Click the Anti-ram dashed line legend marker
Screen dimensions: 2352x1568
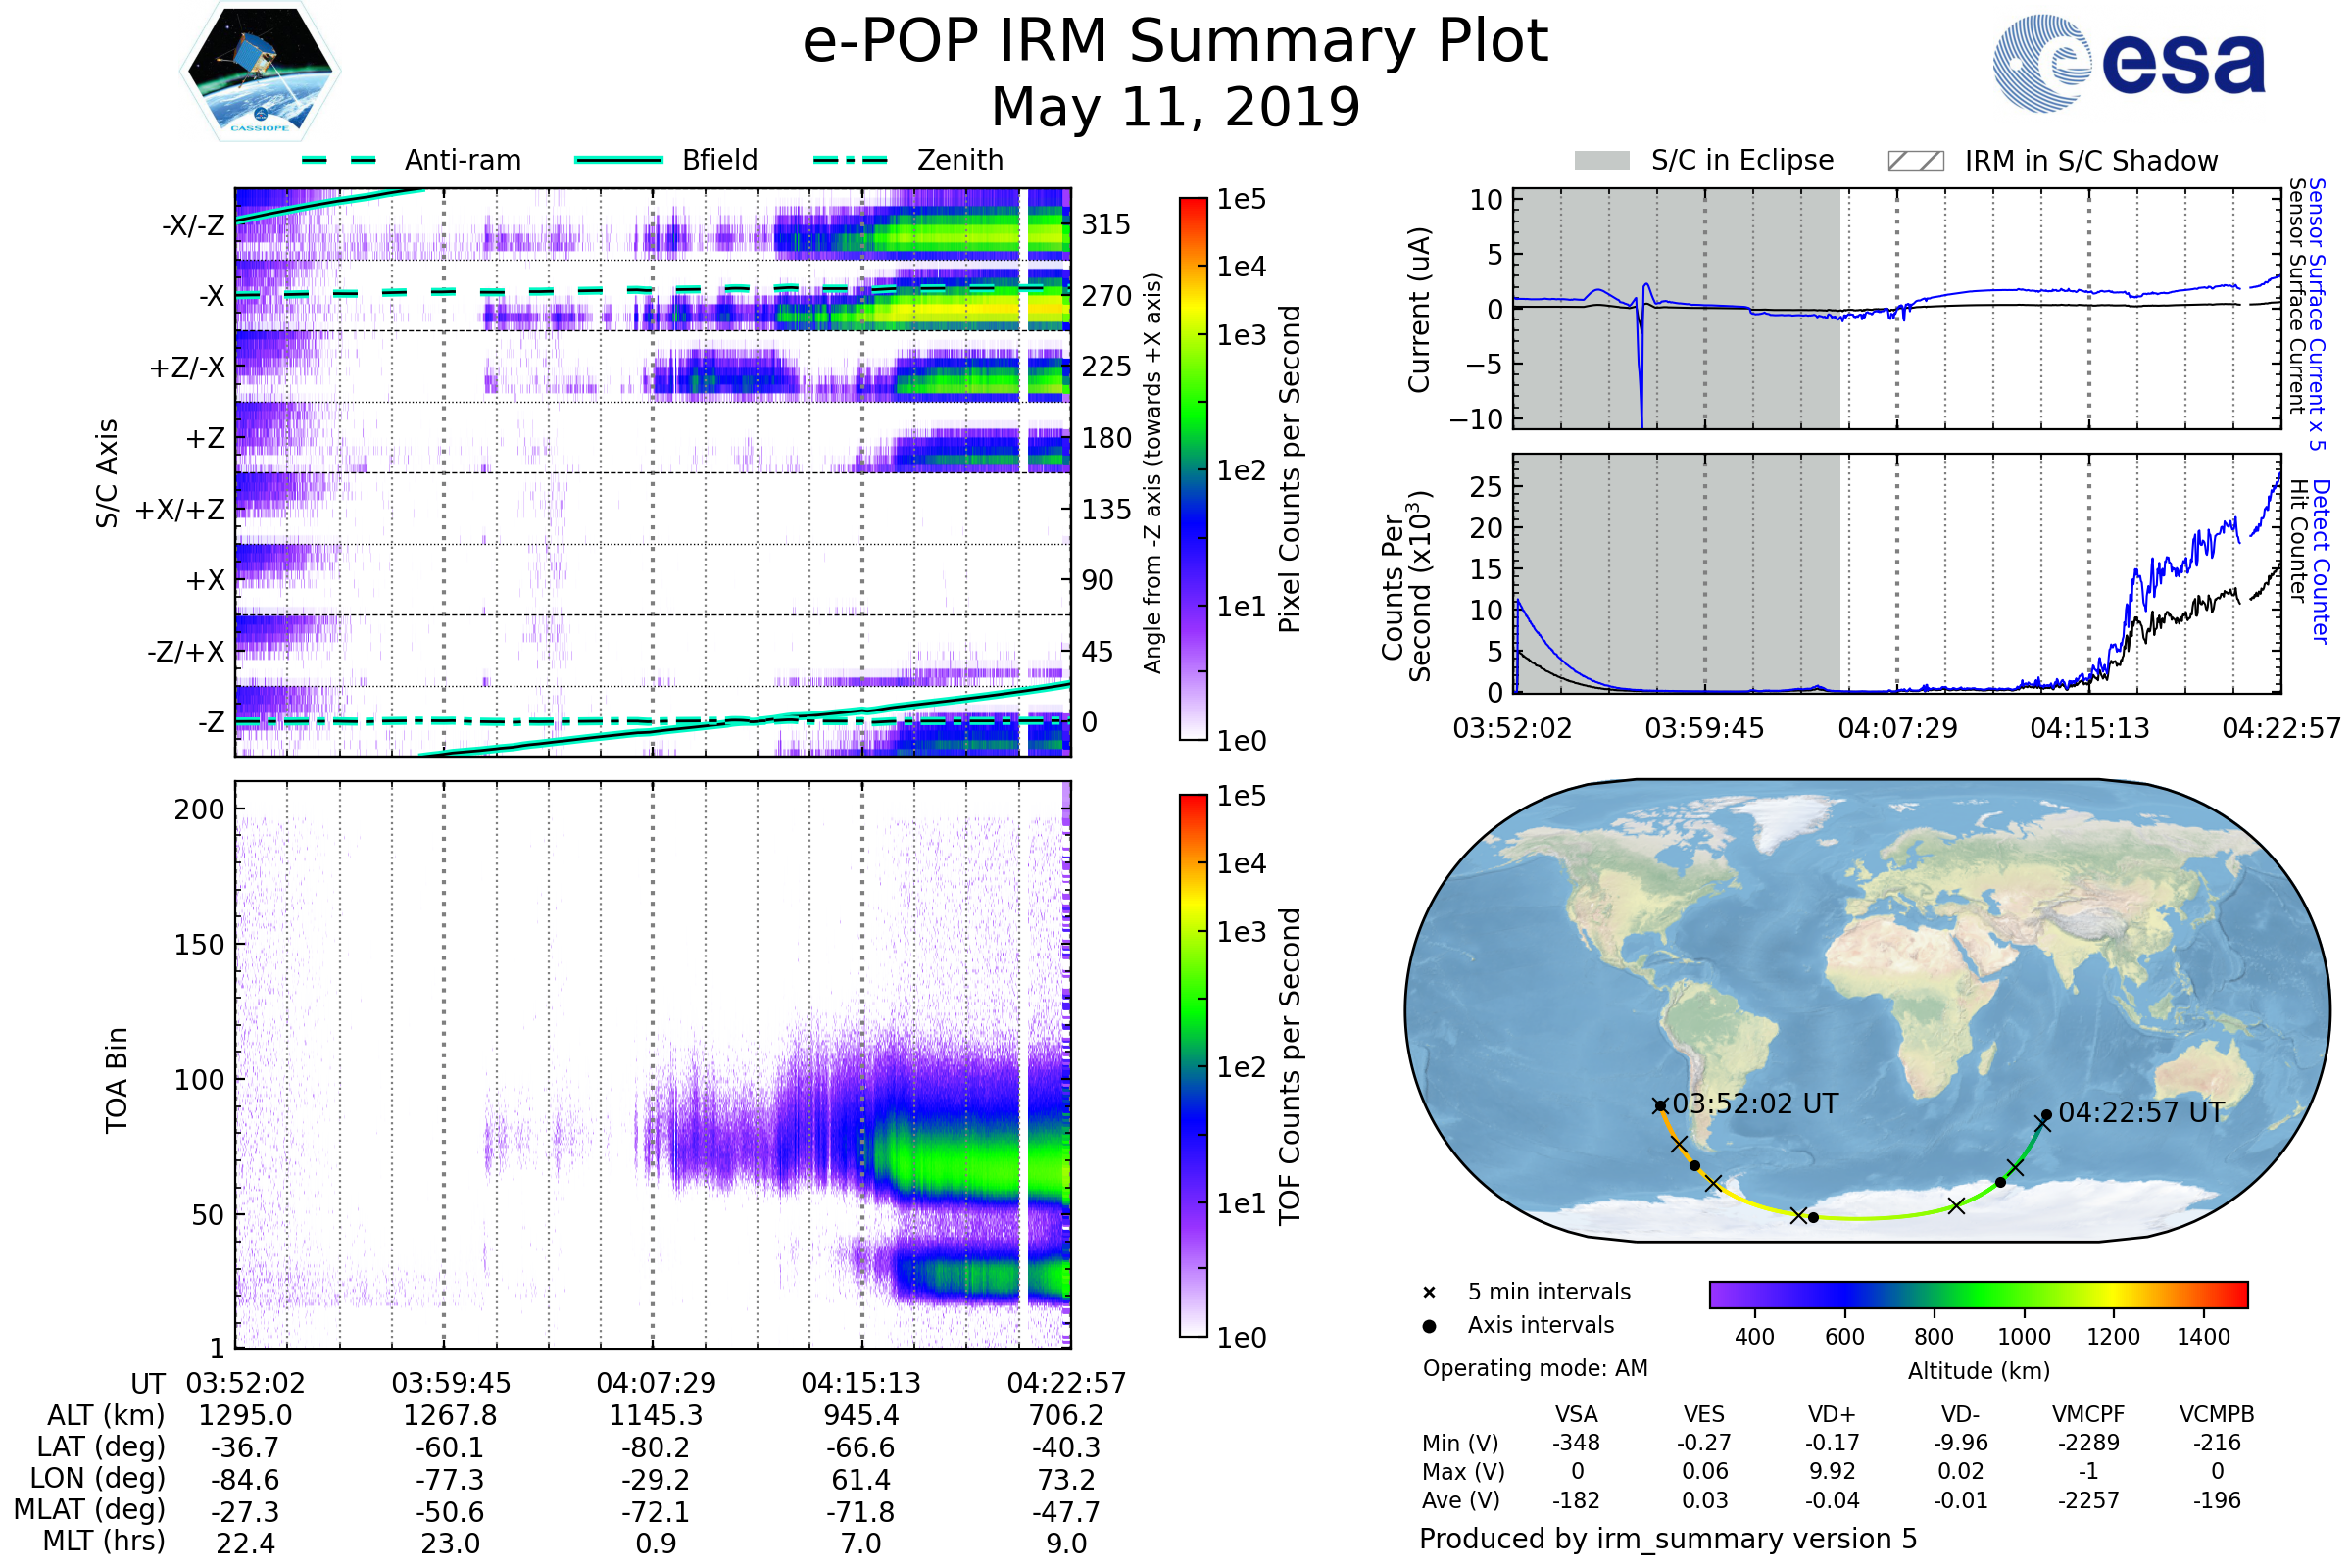[339, 160]
